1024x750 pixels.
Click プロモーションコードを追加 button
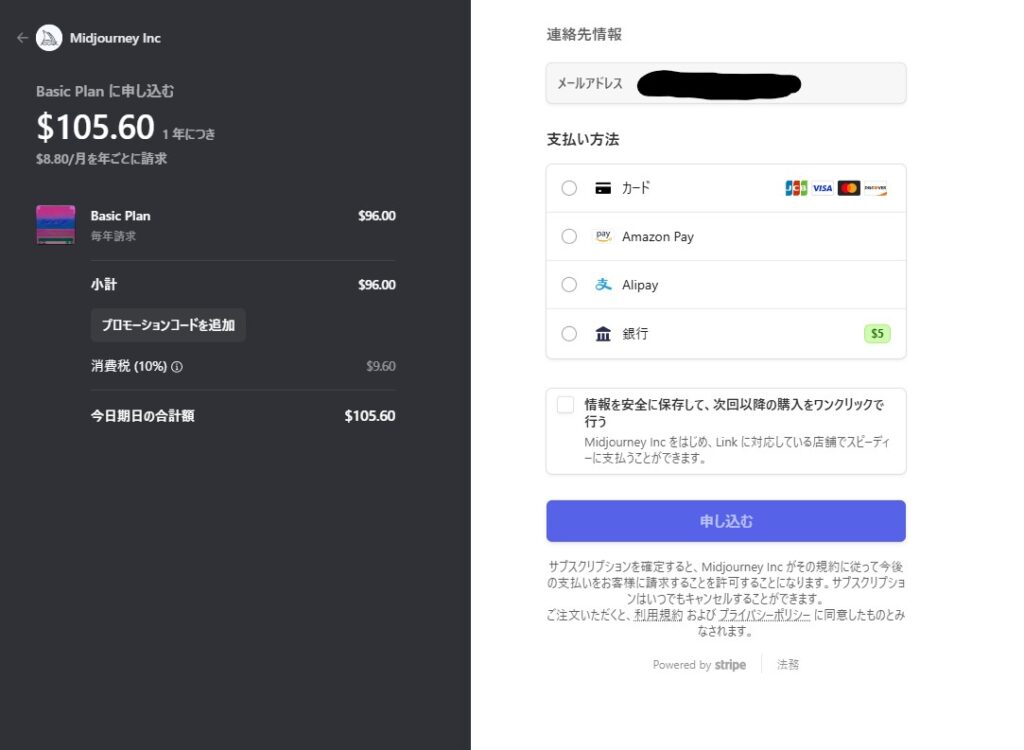point(168,325)
